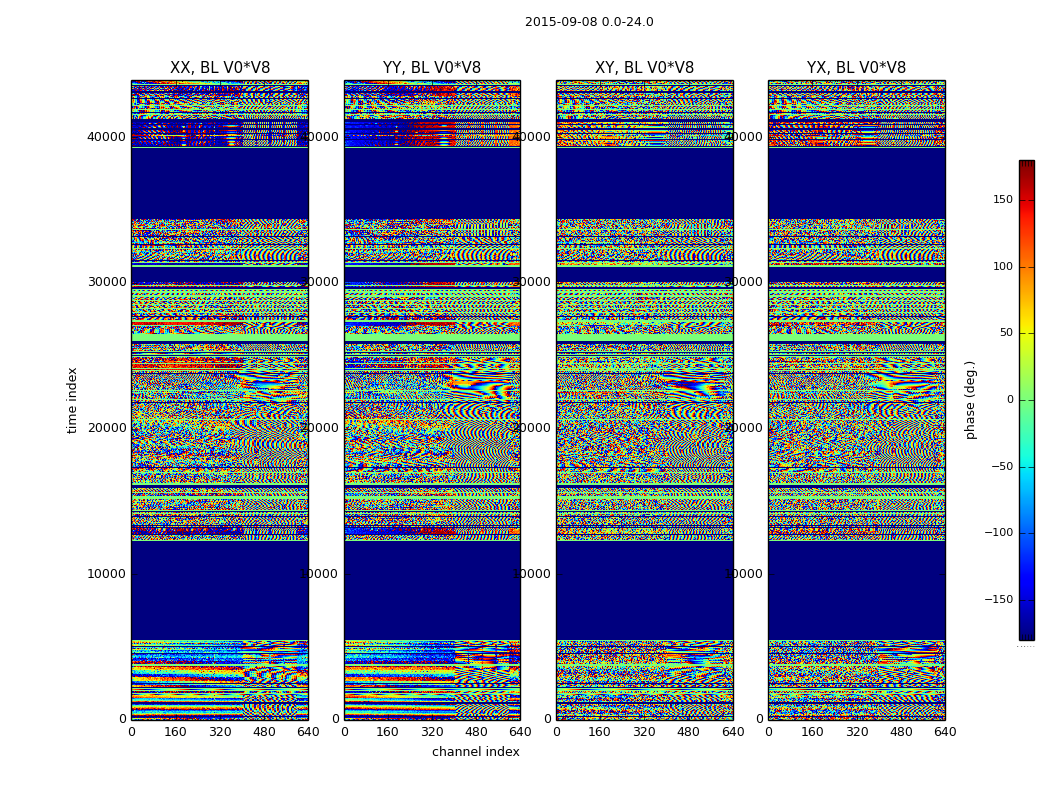Click the XY, BL V0*V8 panel title

[x=644, y=68]
